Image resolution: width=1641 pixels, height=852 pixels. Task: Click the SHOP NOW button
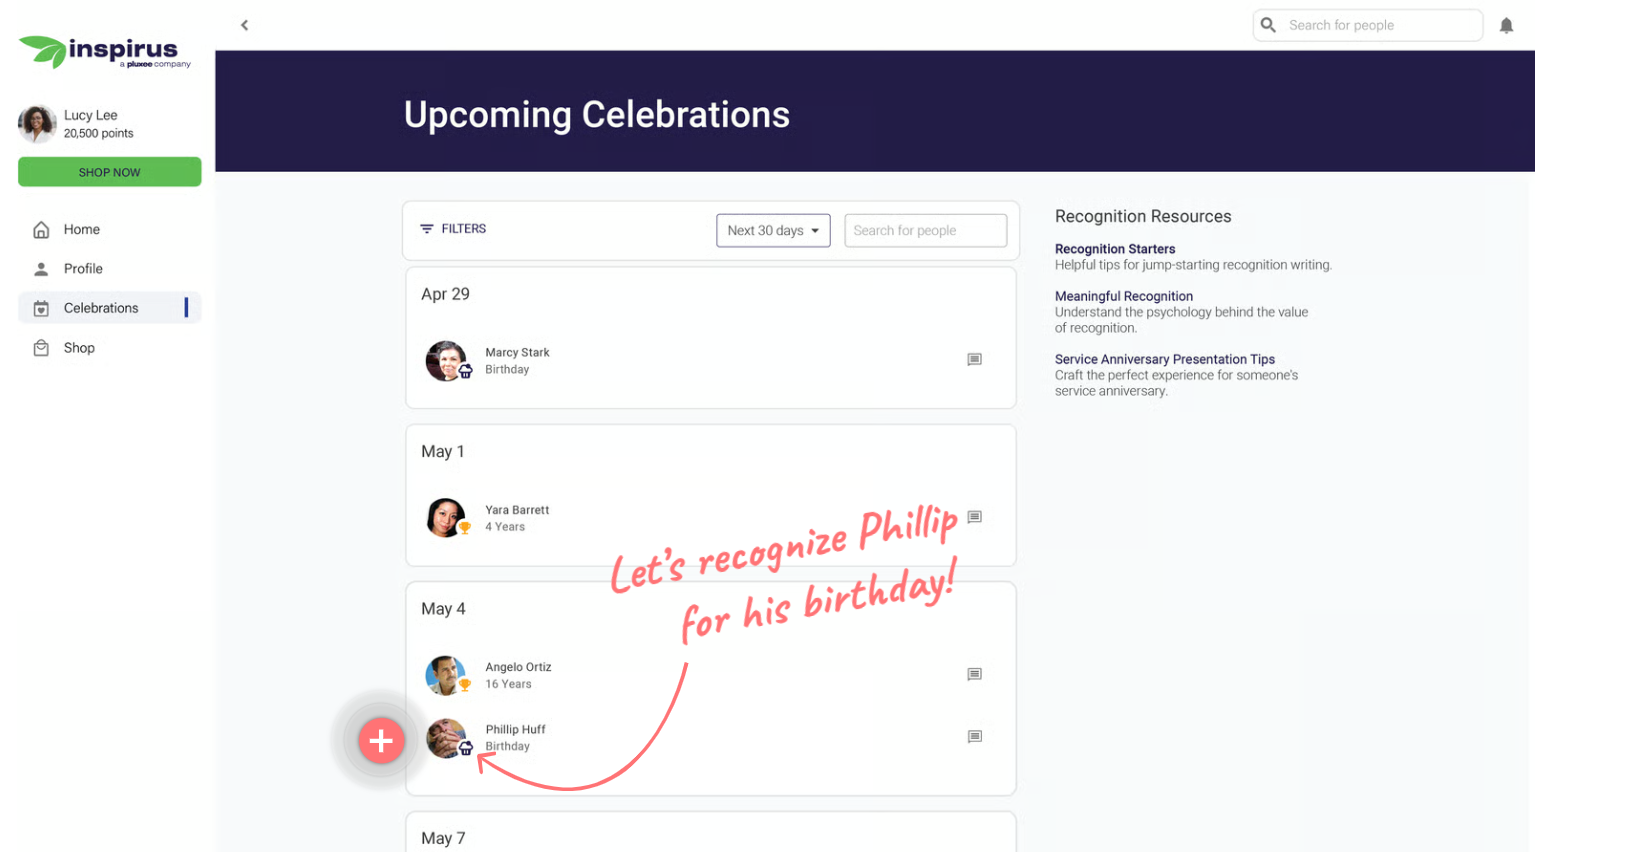pyautogui.click(x=109, y=171)
